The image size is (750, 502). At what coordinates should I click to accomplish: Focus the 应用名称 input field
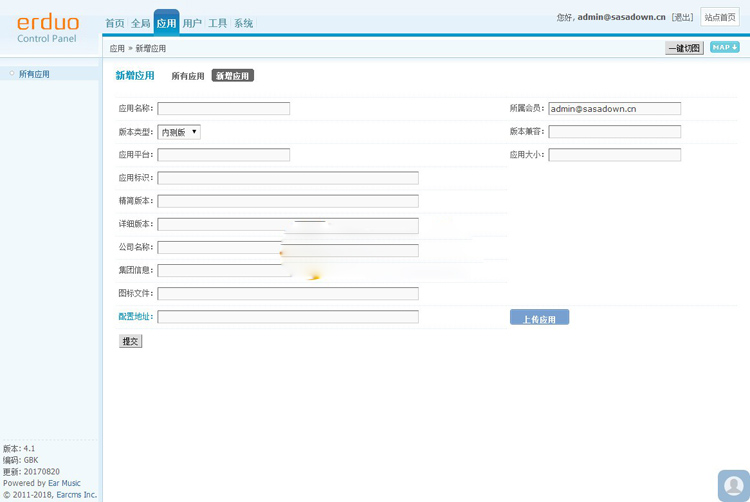click(223, 109)
